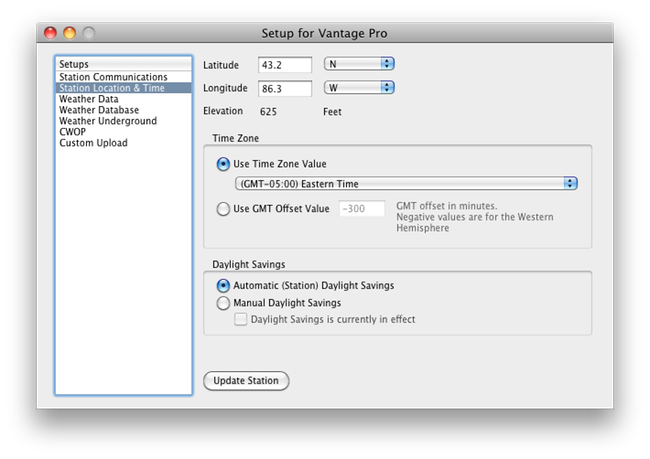
Task: Select Station Communications in Setups list
Action: [x=124, y=77]
